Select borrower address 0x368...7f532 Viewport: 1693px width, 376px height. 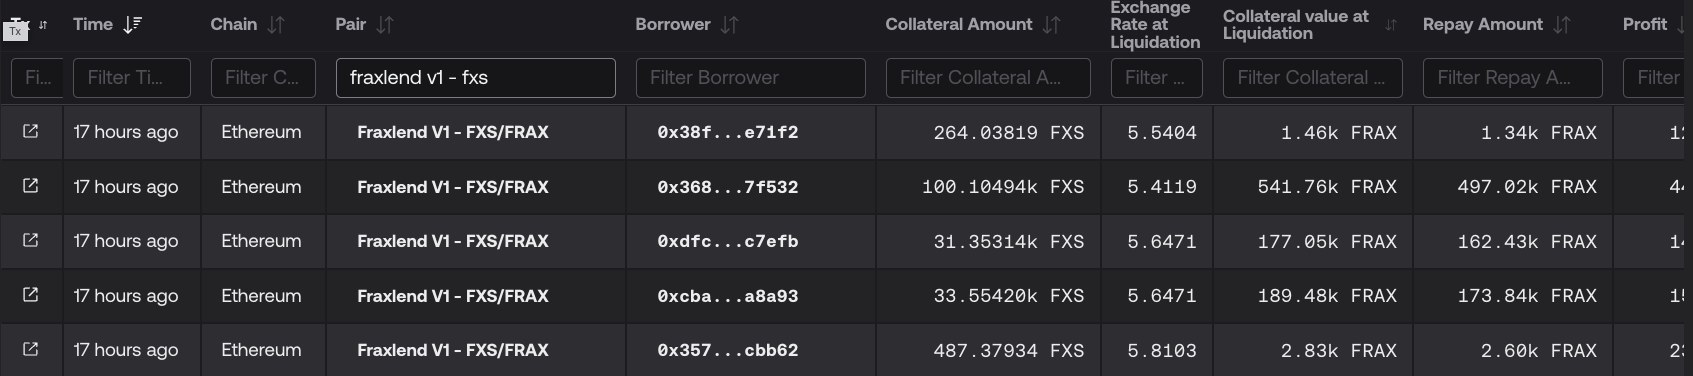[728, 187]
